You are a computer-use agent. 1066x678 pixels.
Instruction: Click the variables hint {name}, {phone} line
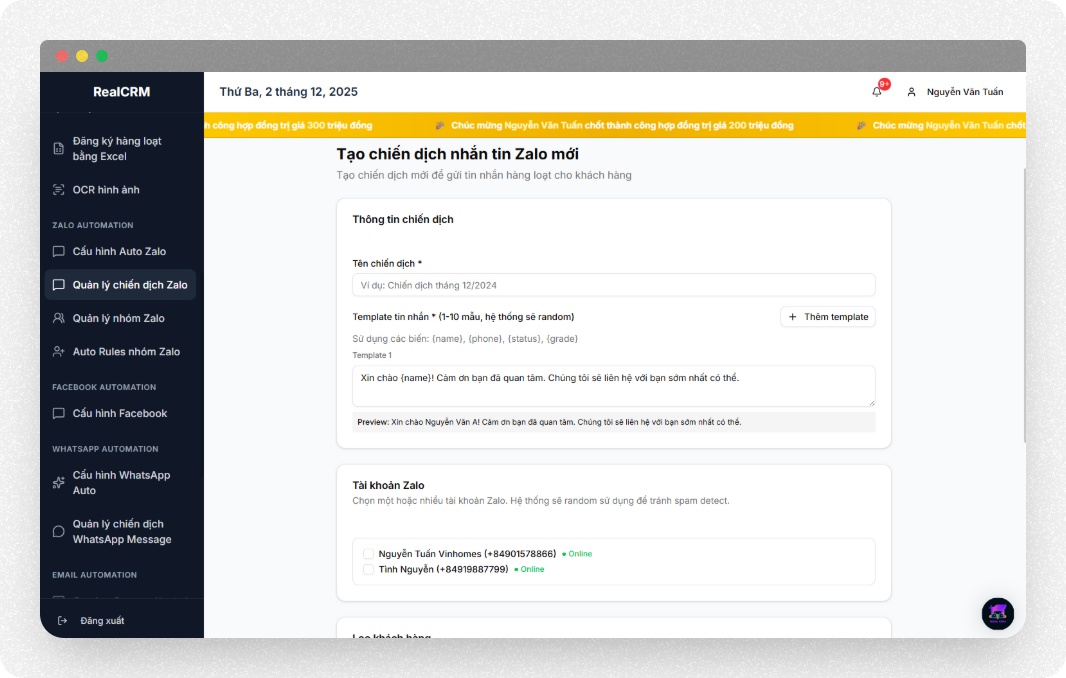click(465, 339)
